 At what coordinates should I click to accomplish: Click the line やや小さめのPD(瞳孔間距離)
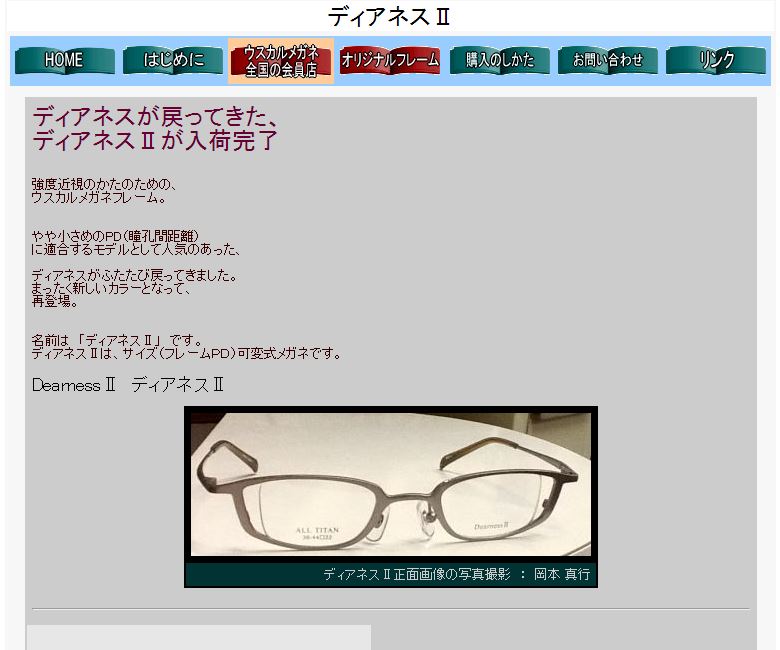[115, 236]
